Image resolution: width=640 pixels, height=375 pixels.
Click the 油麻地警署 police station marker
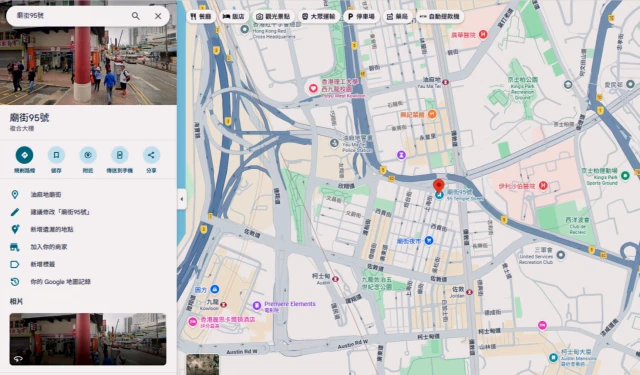(x=334, y=143)
